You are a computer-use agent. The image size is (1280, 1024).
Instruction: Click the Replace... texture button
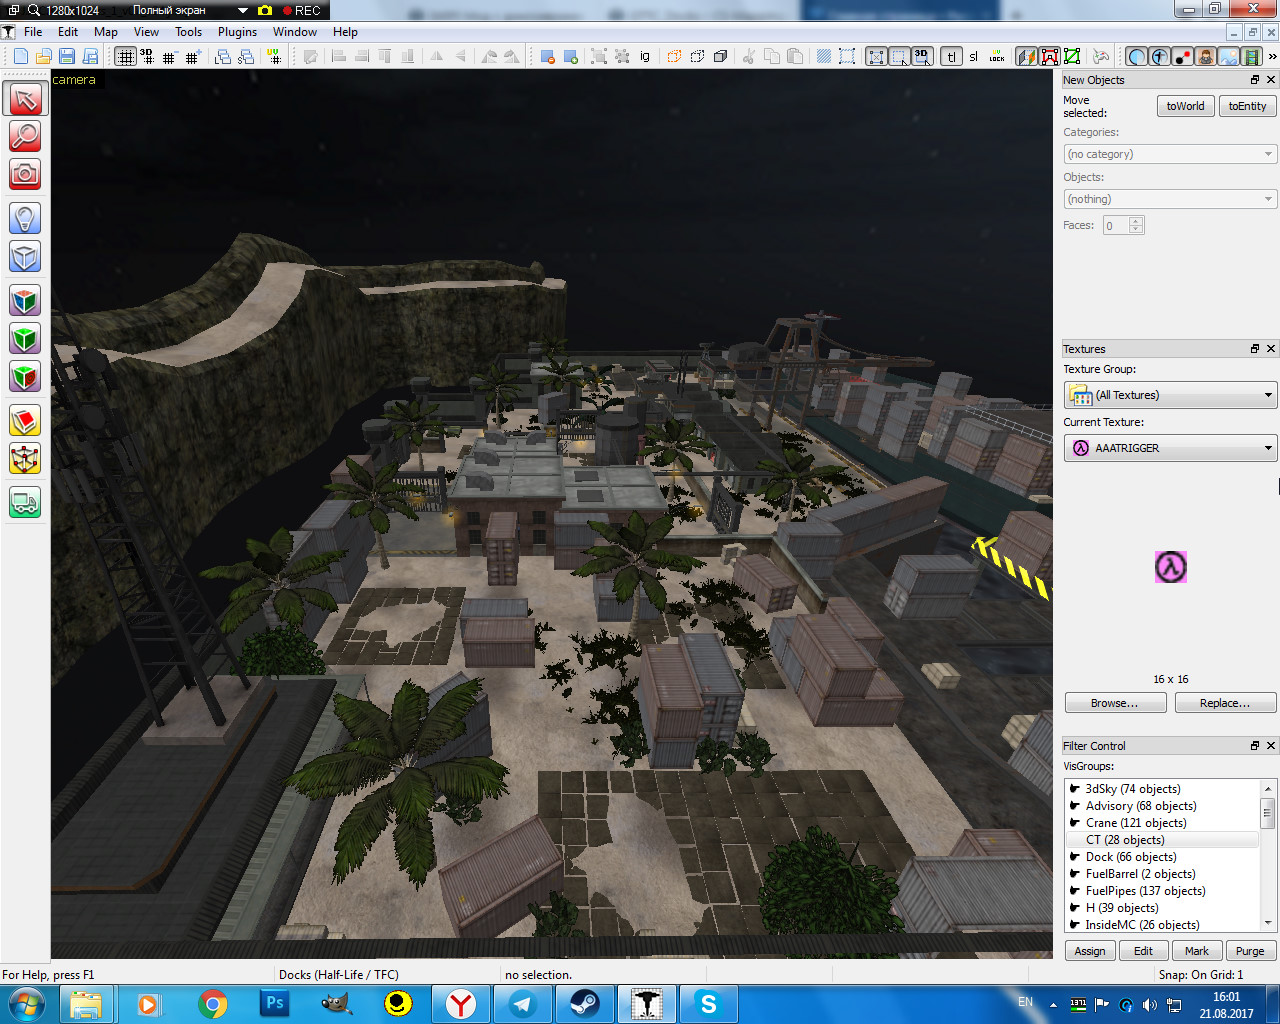click(x=1225, y=703)
